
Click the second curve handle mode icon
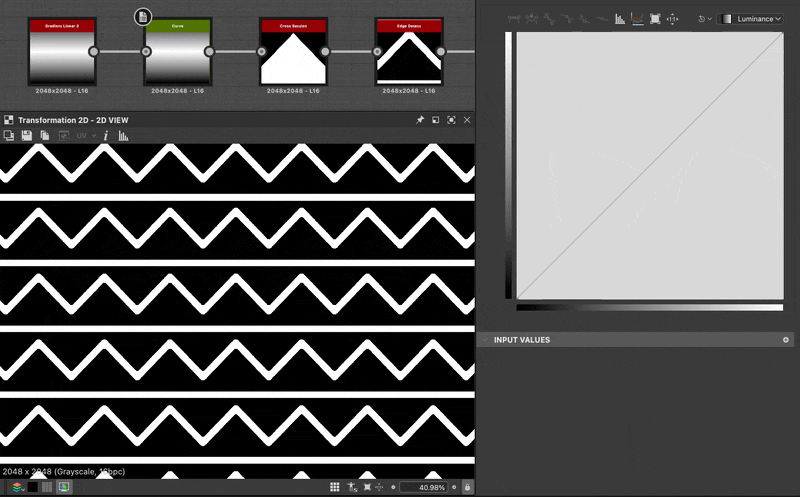coord(532,19)
